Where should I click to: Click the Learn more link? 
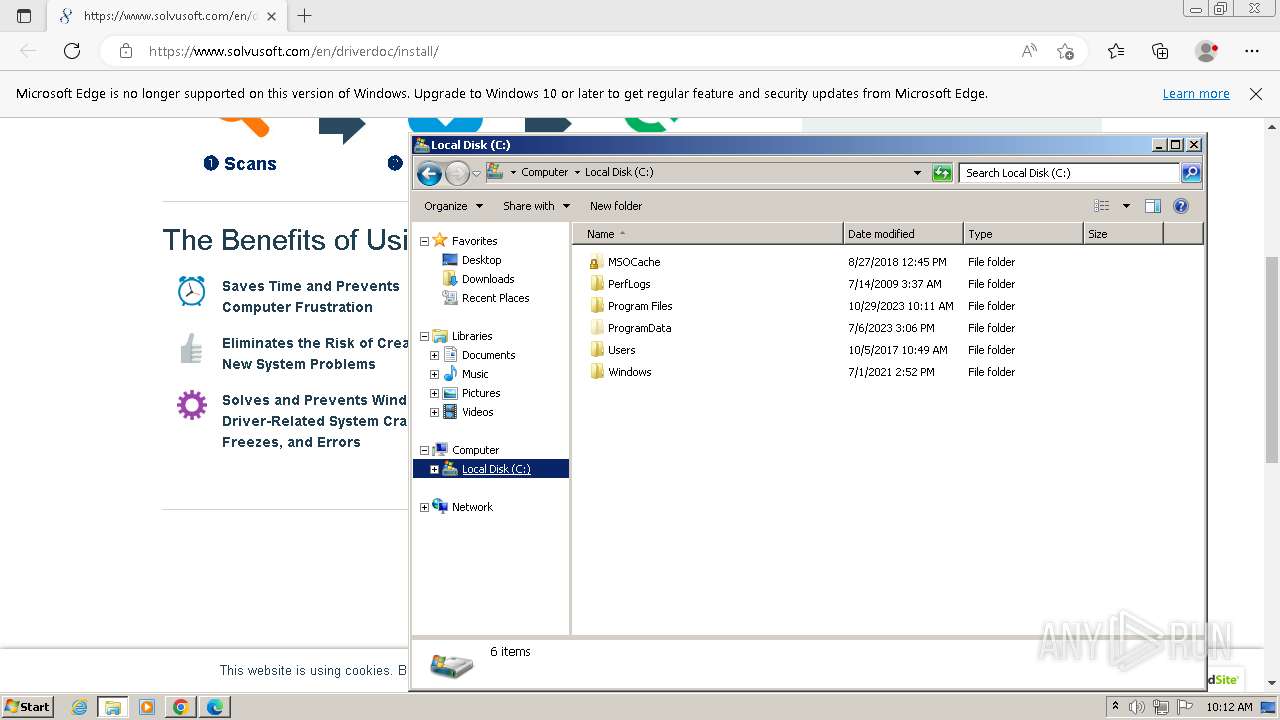click(1196, 94)
